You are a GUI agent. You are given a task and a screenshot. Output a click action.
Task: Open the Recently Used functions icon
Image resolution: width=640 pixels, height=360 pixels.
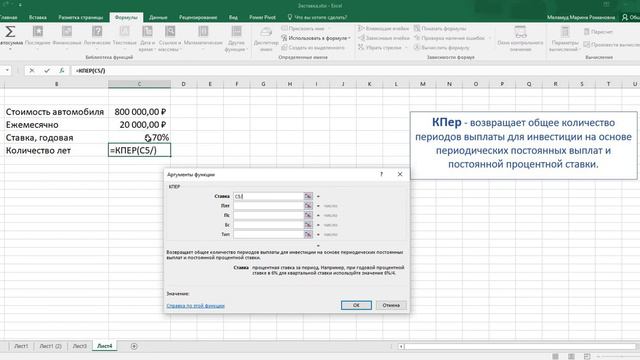point(38,32)
